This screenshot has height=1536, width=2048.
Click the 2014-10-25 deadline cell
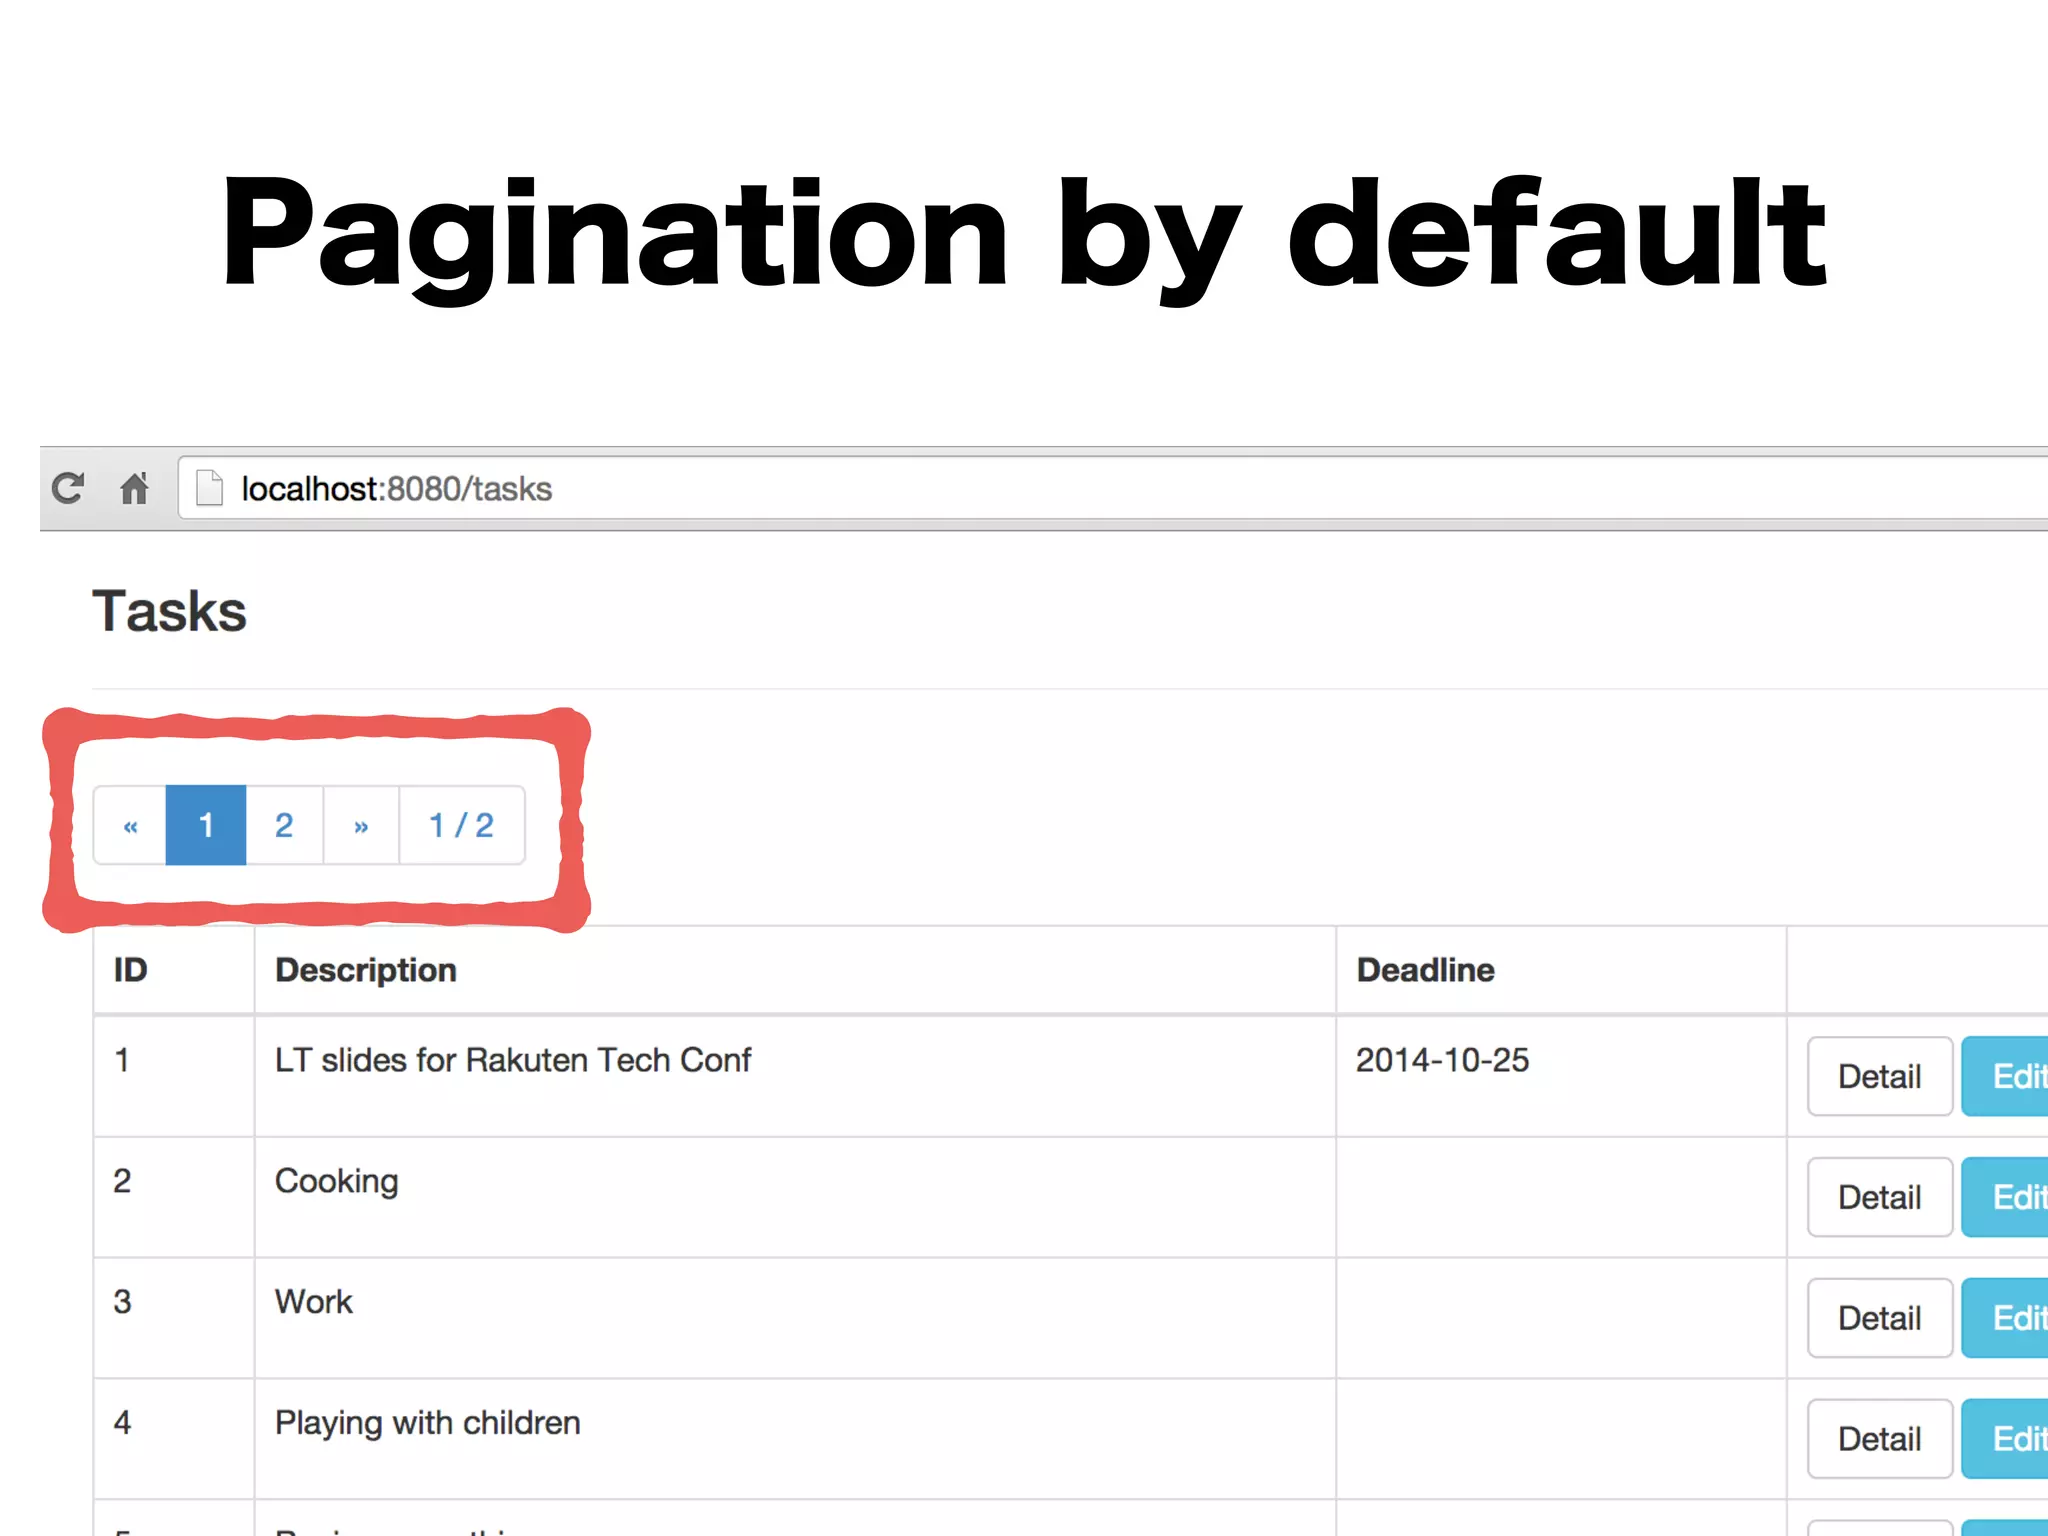click(1561, 1076)
